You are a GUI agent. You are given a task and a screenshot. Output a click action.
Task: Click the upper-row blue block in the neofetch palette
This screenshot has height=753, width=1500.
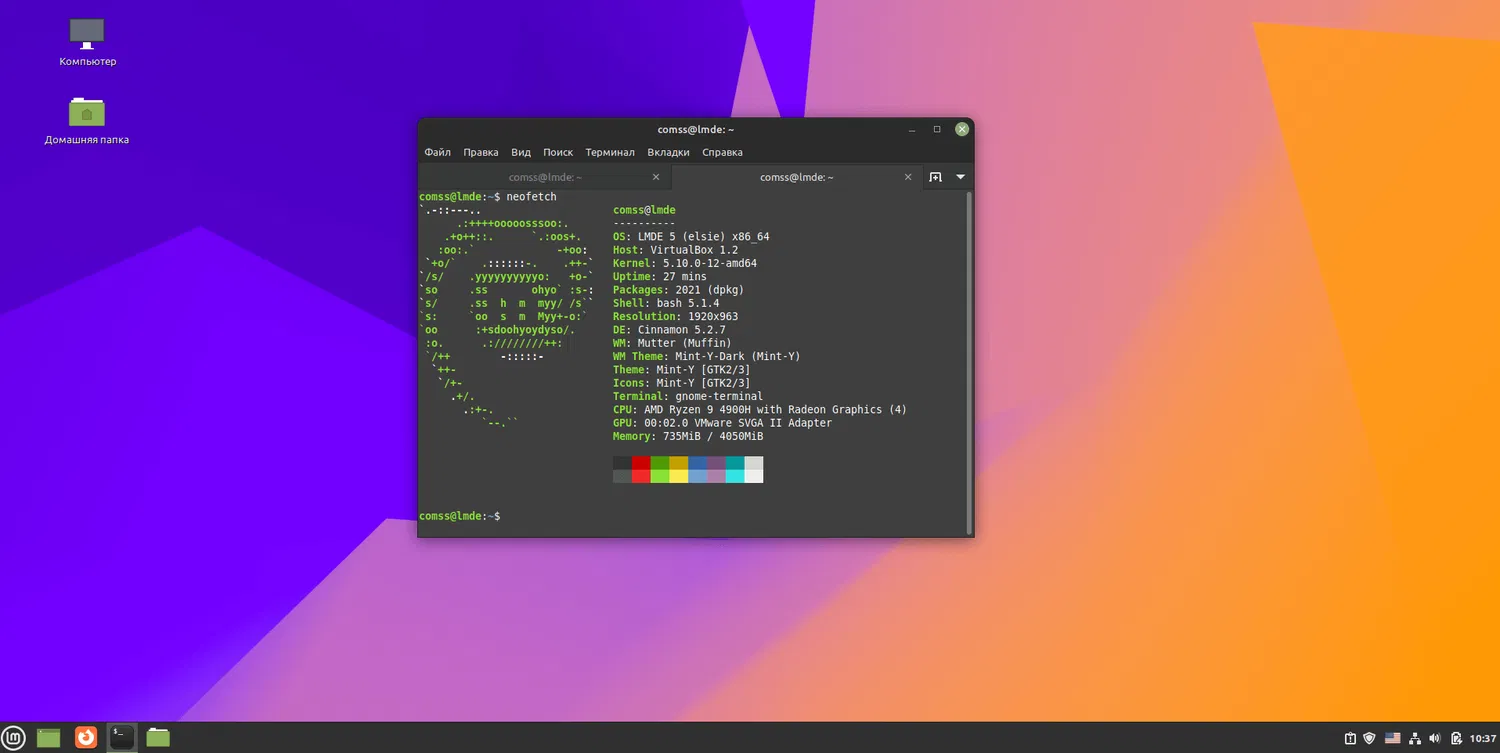tap(698, 463)
